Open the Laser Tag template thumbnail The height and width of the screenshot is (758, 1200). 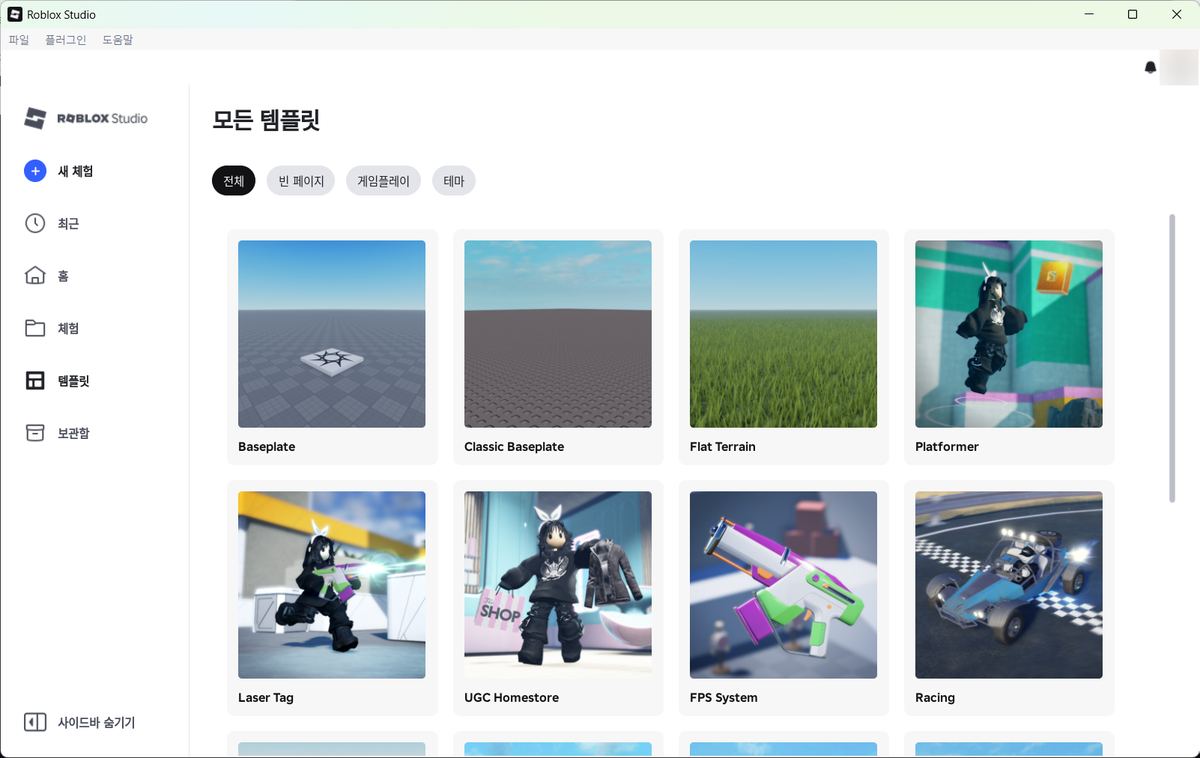(332, 585)
